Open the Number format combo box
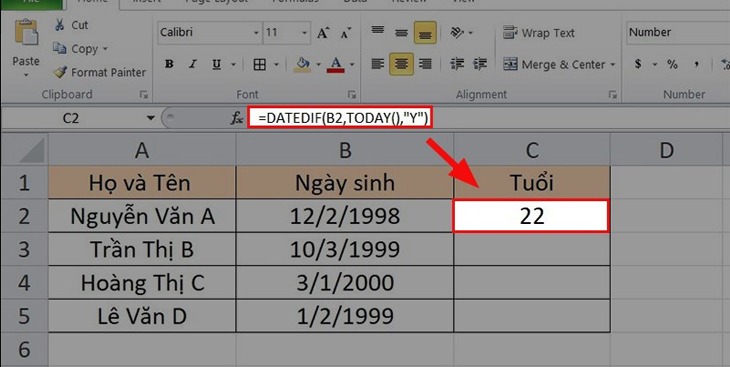The width and height of the screenshot is (730, 367). coord(678,33)
